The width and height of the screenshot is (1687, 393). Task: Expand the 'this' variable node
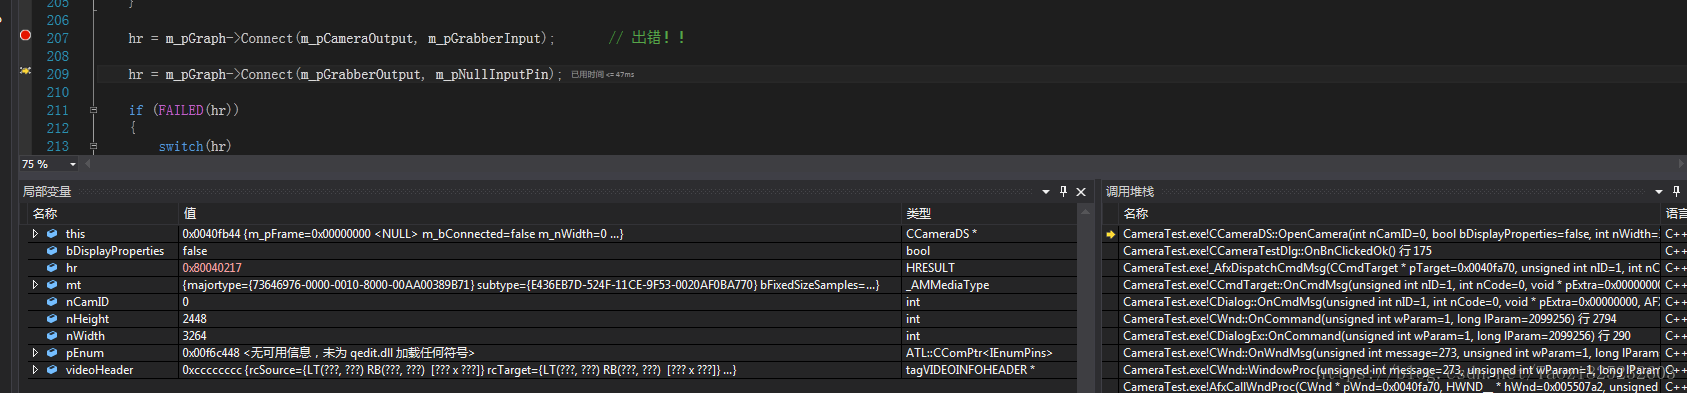[35, 234]
